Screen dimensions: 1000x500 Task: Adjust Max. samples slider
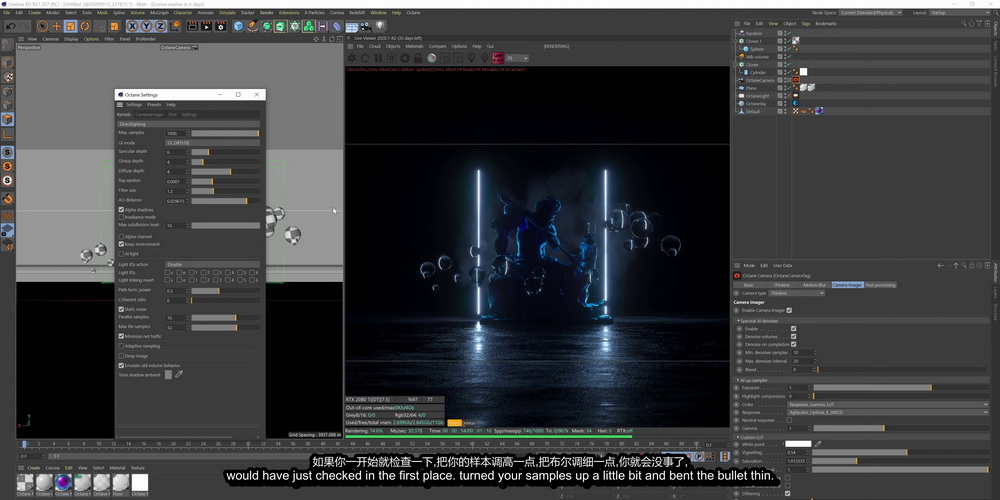[225, 133]
